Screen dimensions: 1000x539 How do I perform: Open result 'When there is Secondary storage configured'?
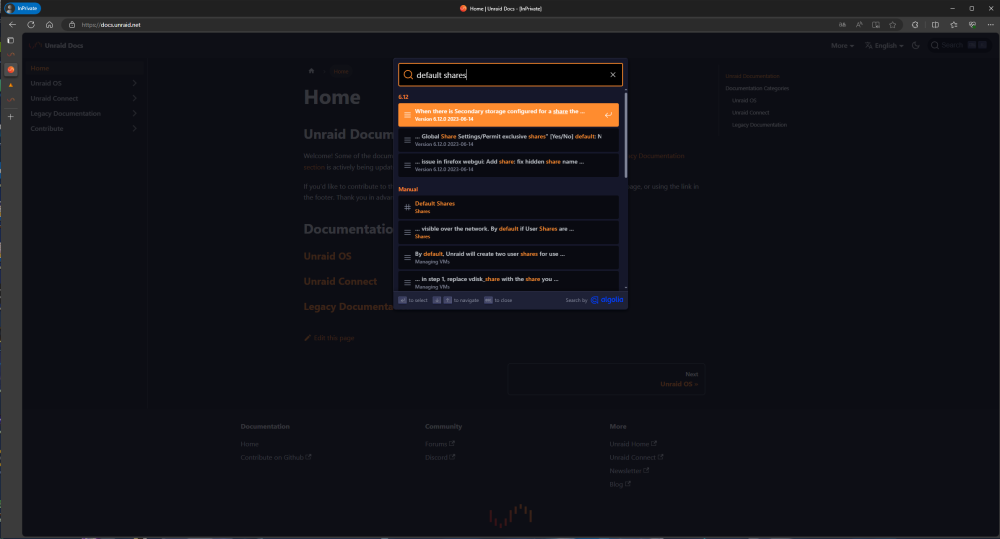tap(508, 115)
